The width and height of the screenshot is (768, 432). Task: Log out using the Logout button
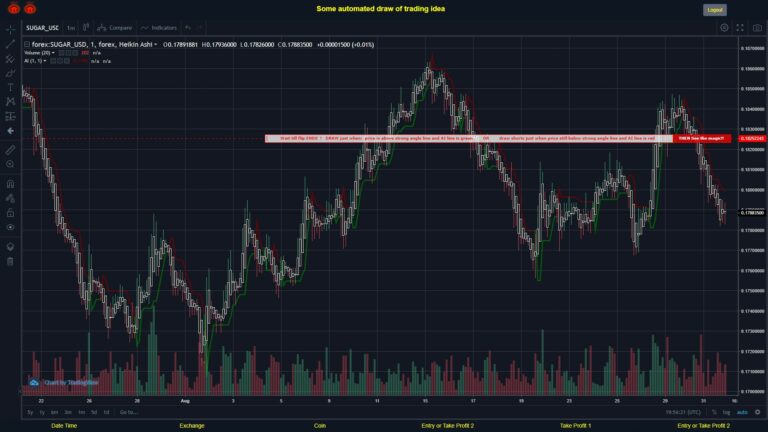point(715,10)
